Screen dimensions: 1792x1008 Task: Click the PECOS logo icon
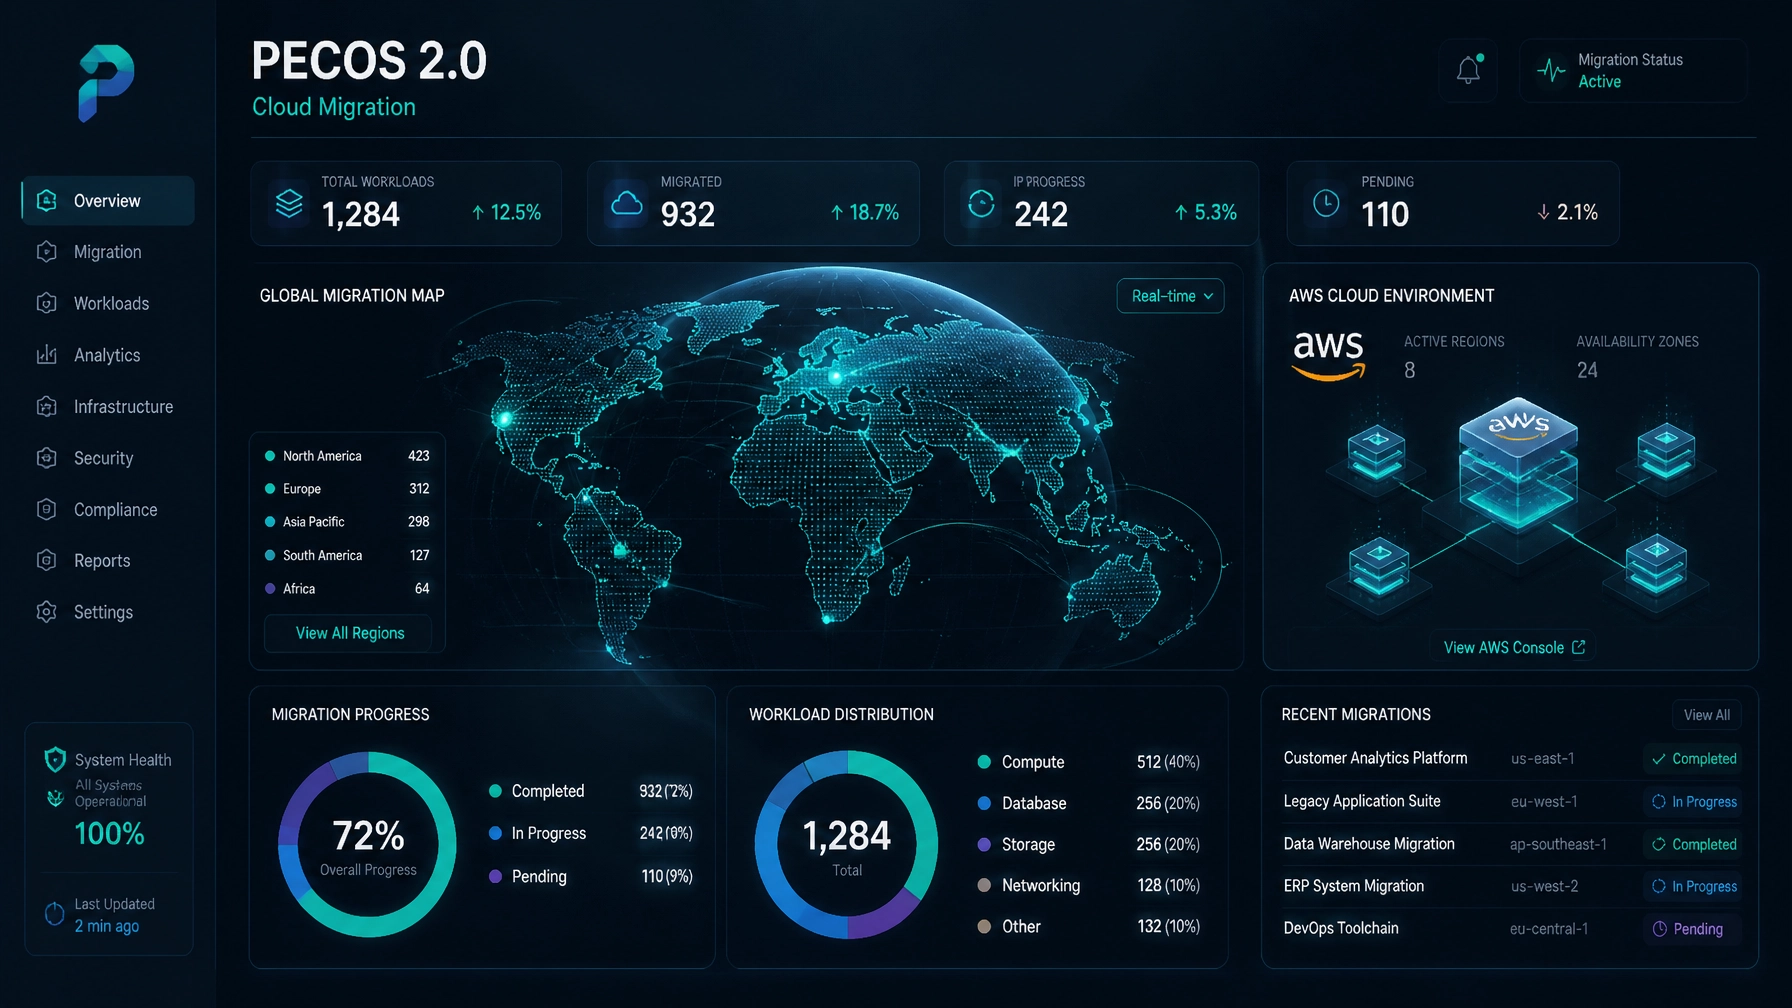point(106,83)
